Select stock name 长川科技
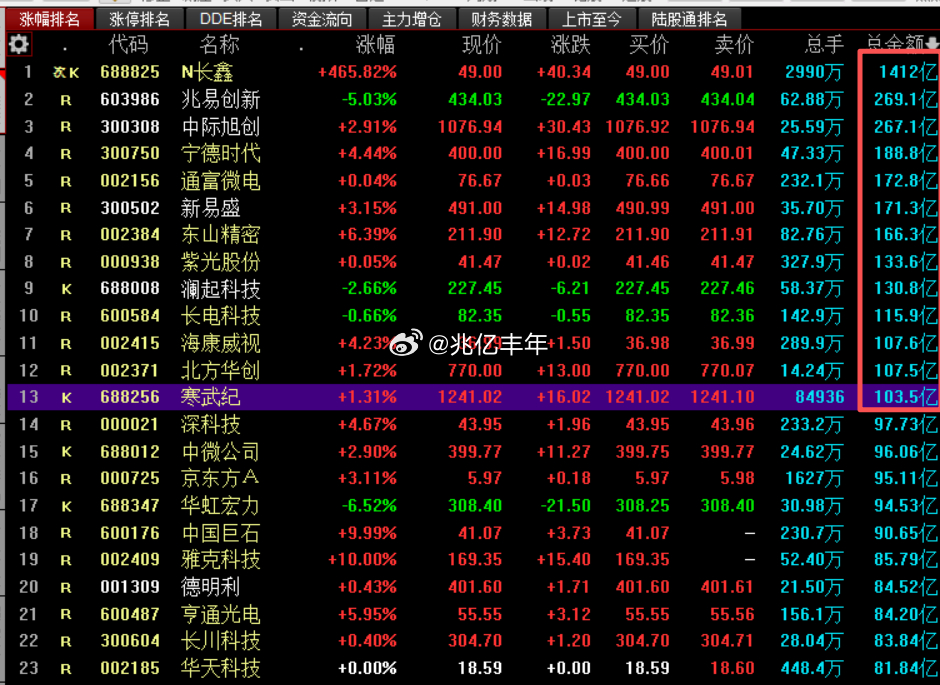Image resolution: width=940 pixels, height=685 pixels. (x=221, y=641)
